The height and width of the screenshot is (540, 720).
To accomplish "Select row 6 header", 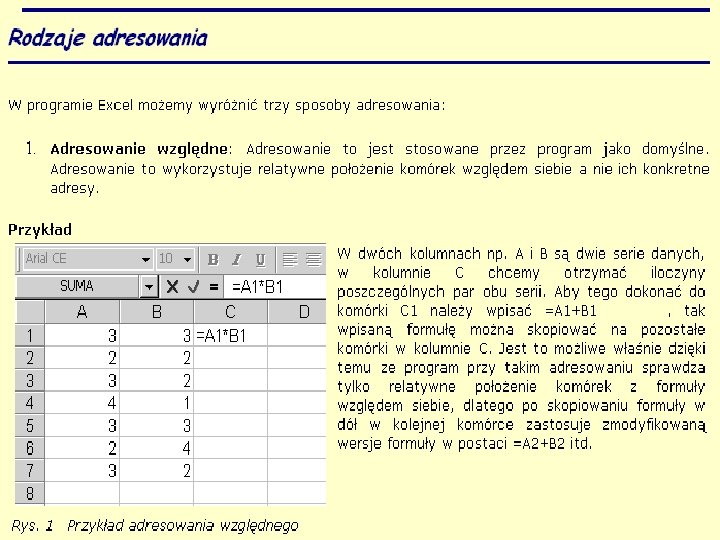I will tap(30, 448).
